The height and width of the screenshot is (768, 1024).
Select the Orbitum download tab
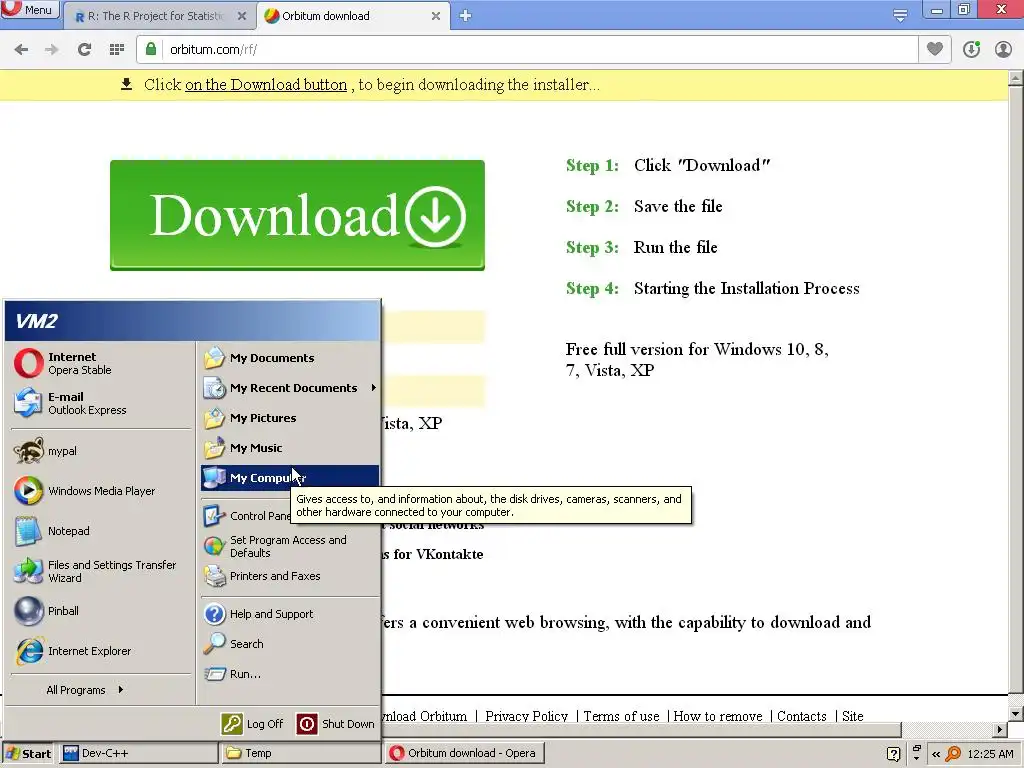(x=326, y=16)
